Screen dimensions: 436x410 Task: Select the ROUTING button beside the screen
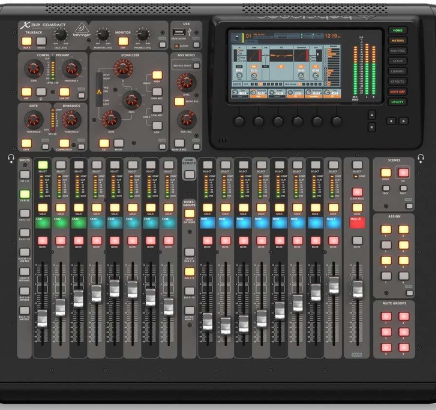(x=397, y=51)
